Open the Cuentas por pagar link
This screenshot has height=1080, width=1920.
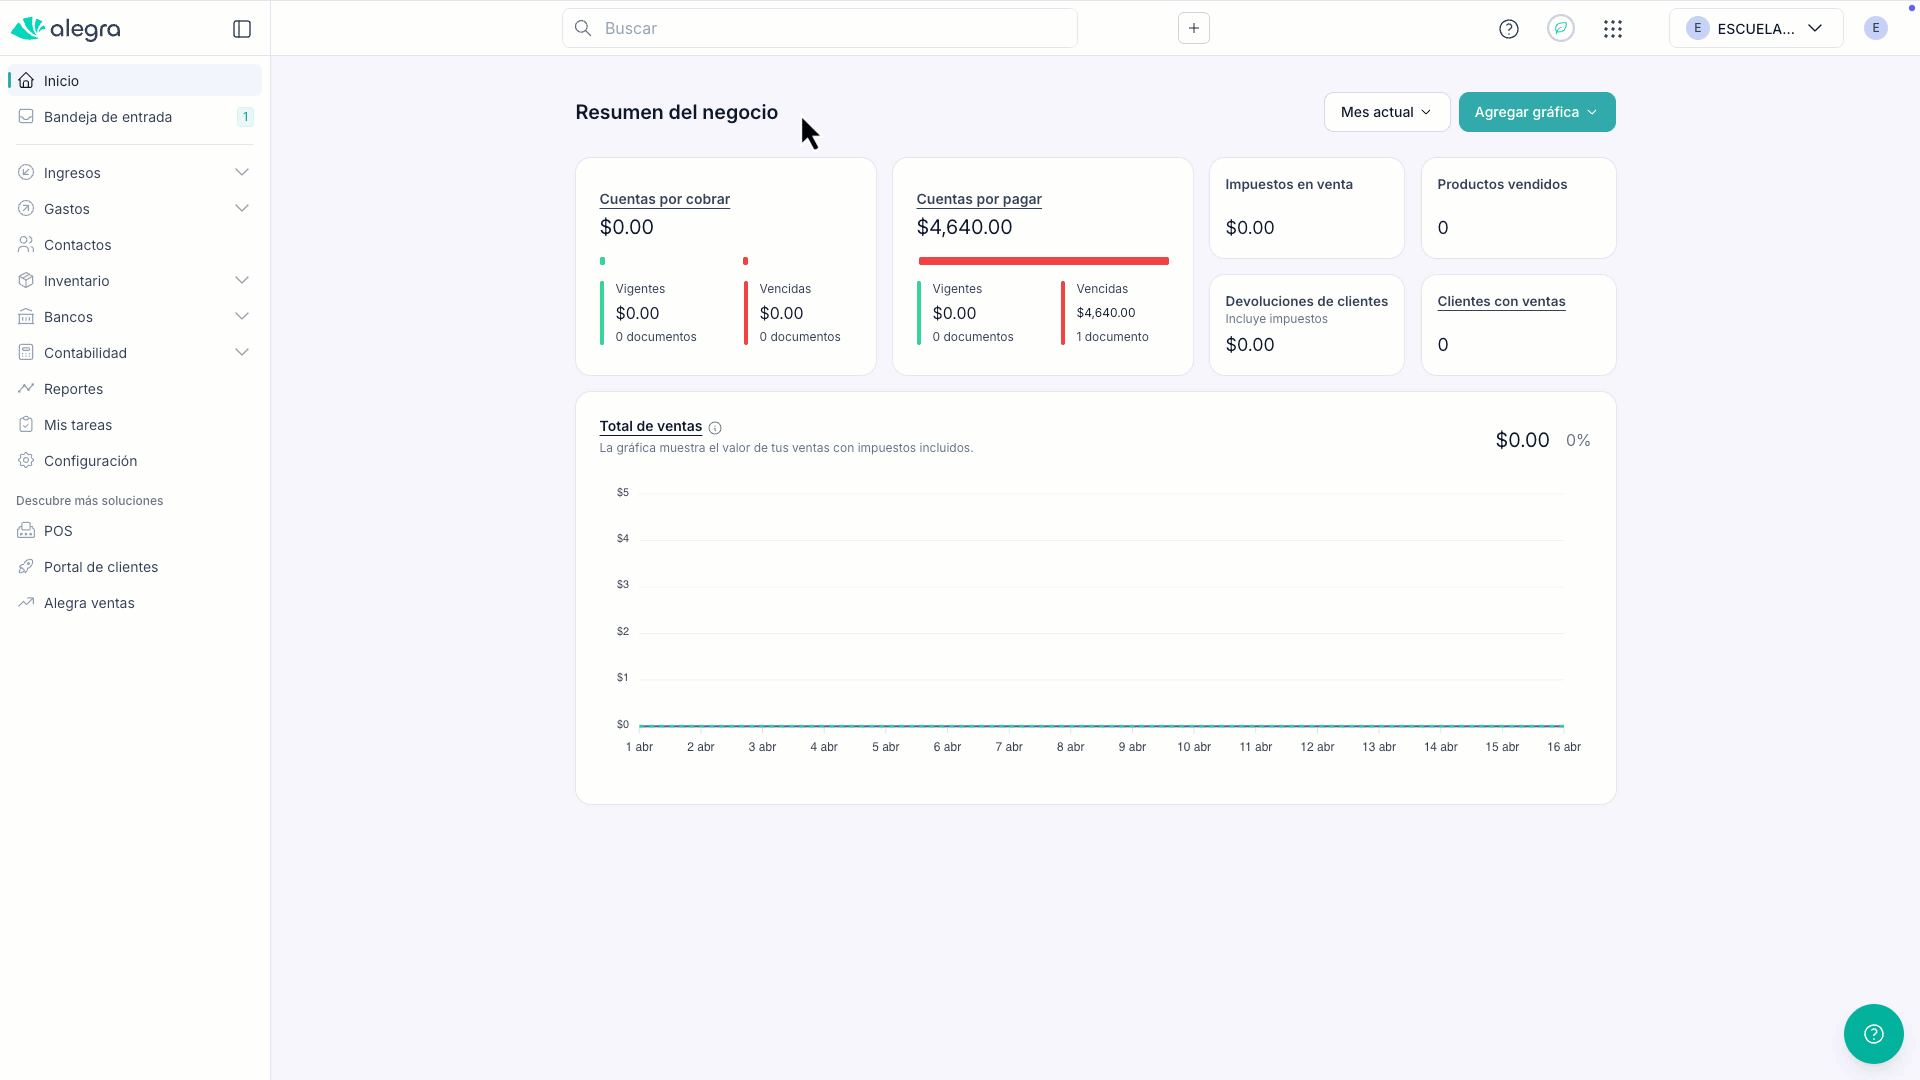[978, 199]
